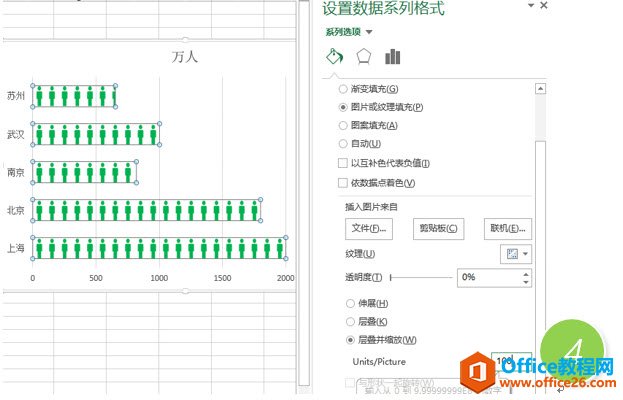Click the chart top resize handle
The height and width of the screenshot is (400, 623).
pos(185,40)
